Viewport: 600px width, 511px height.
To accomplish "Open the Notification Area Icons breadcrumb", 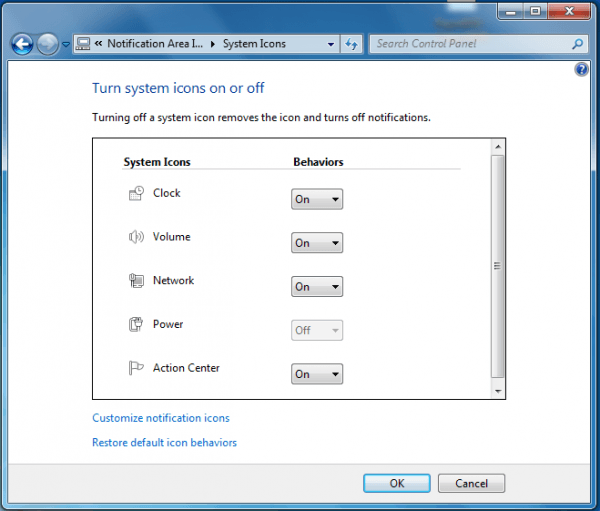I will (155, 44).
